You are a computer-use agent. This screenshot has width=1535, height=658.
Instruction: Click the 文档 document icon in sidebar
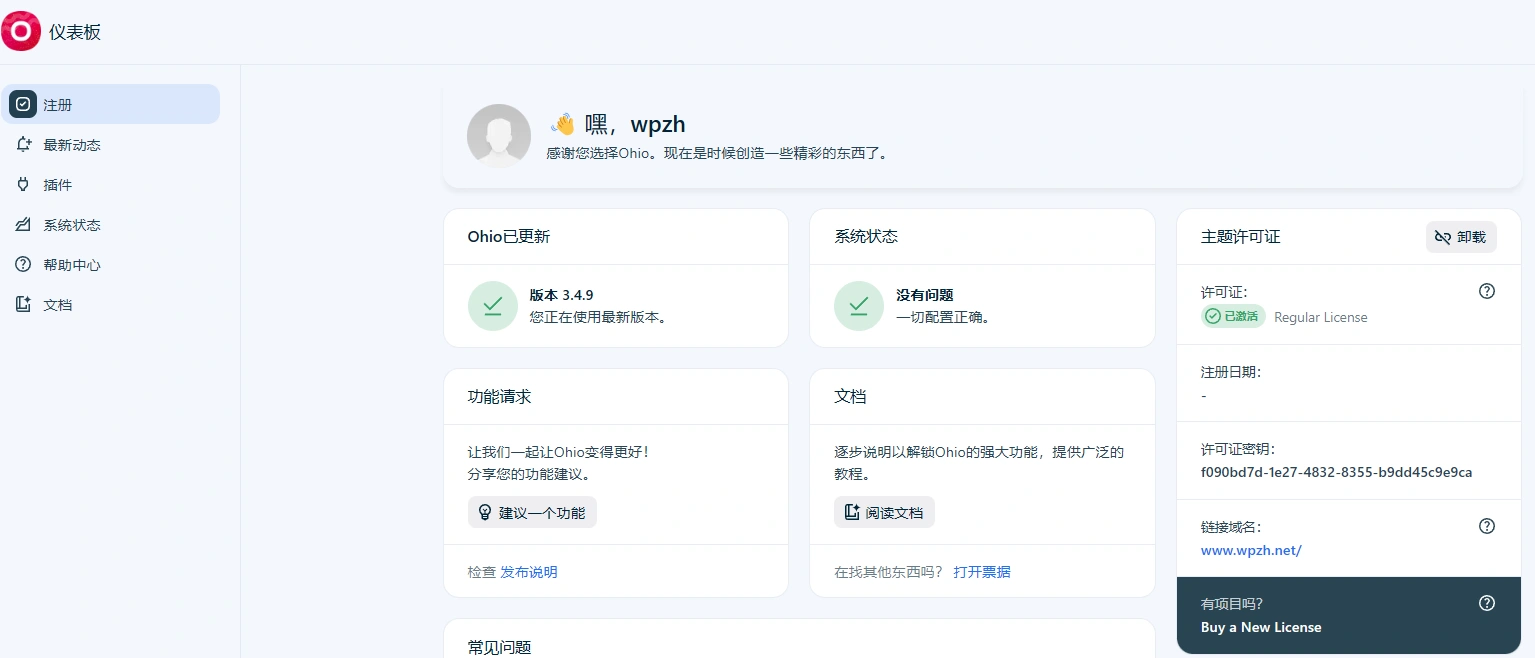click(23, 304)
